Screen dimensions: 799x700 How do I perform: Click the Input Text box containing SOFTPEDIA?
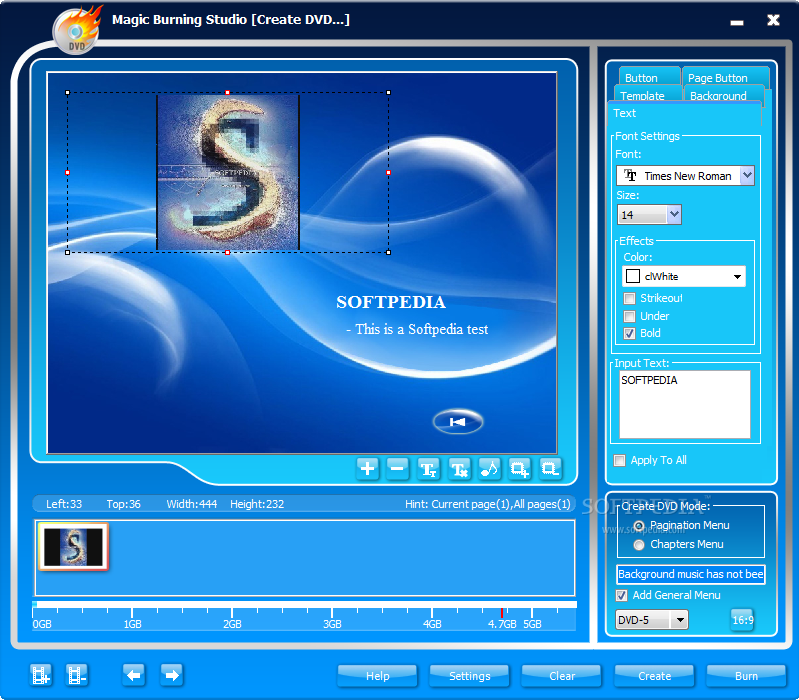coord(685,405)
